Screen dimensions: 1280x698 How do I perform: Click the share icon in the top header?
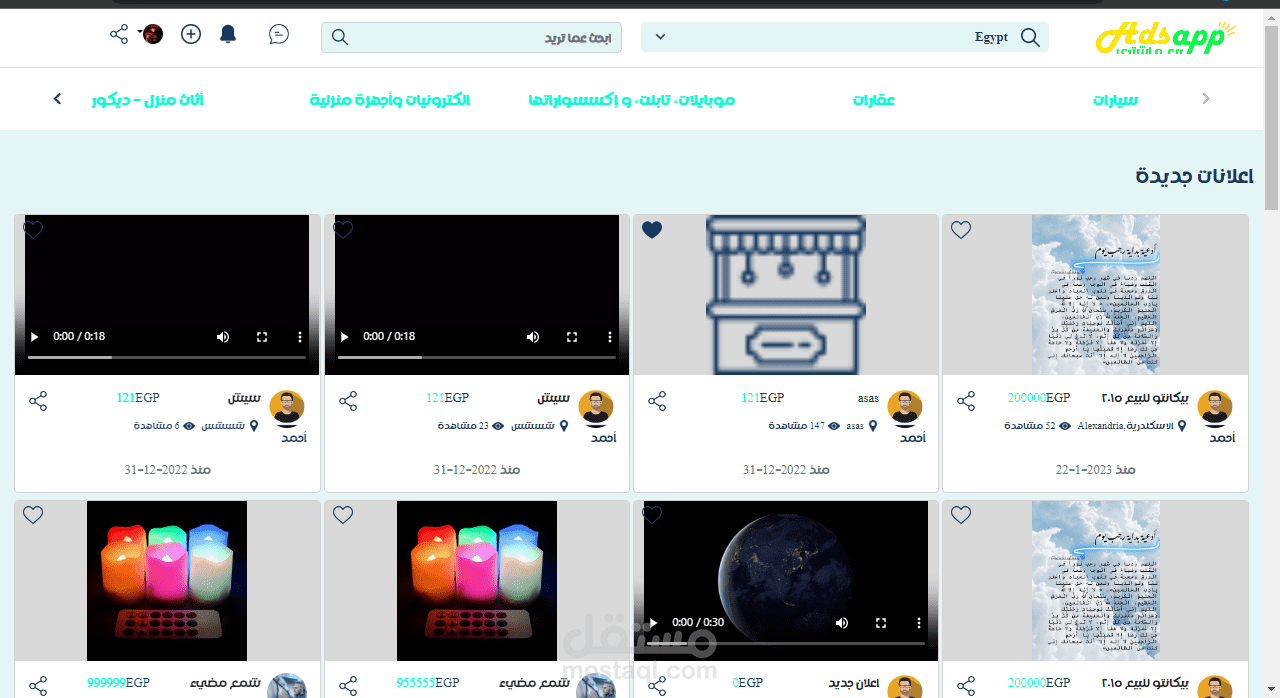[119, 34]
